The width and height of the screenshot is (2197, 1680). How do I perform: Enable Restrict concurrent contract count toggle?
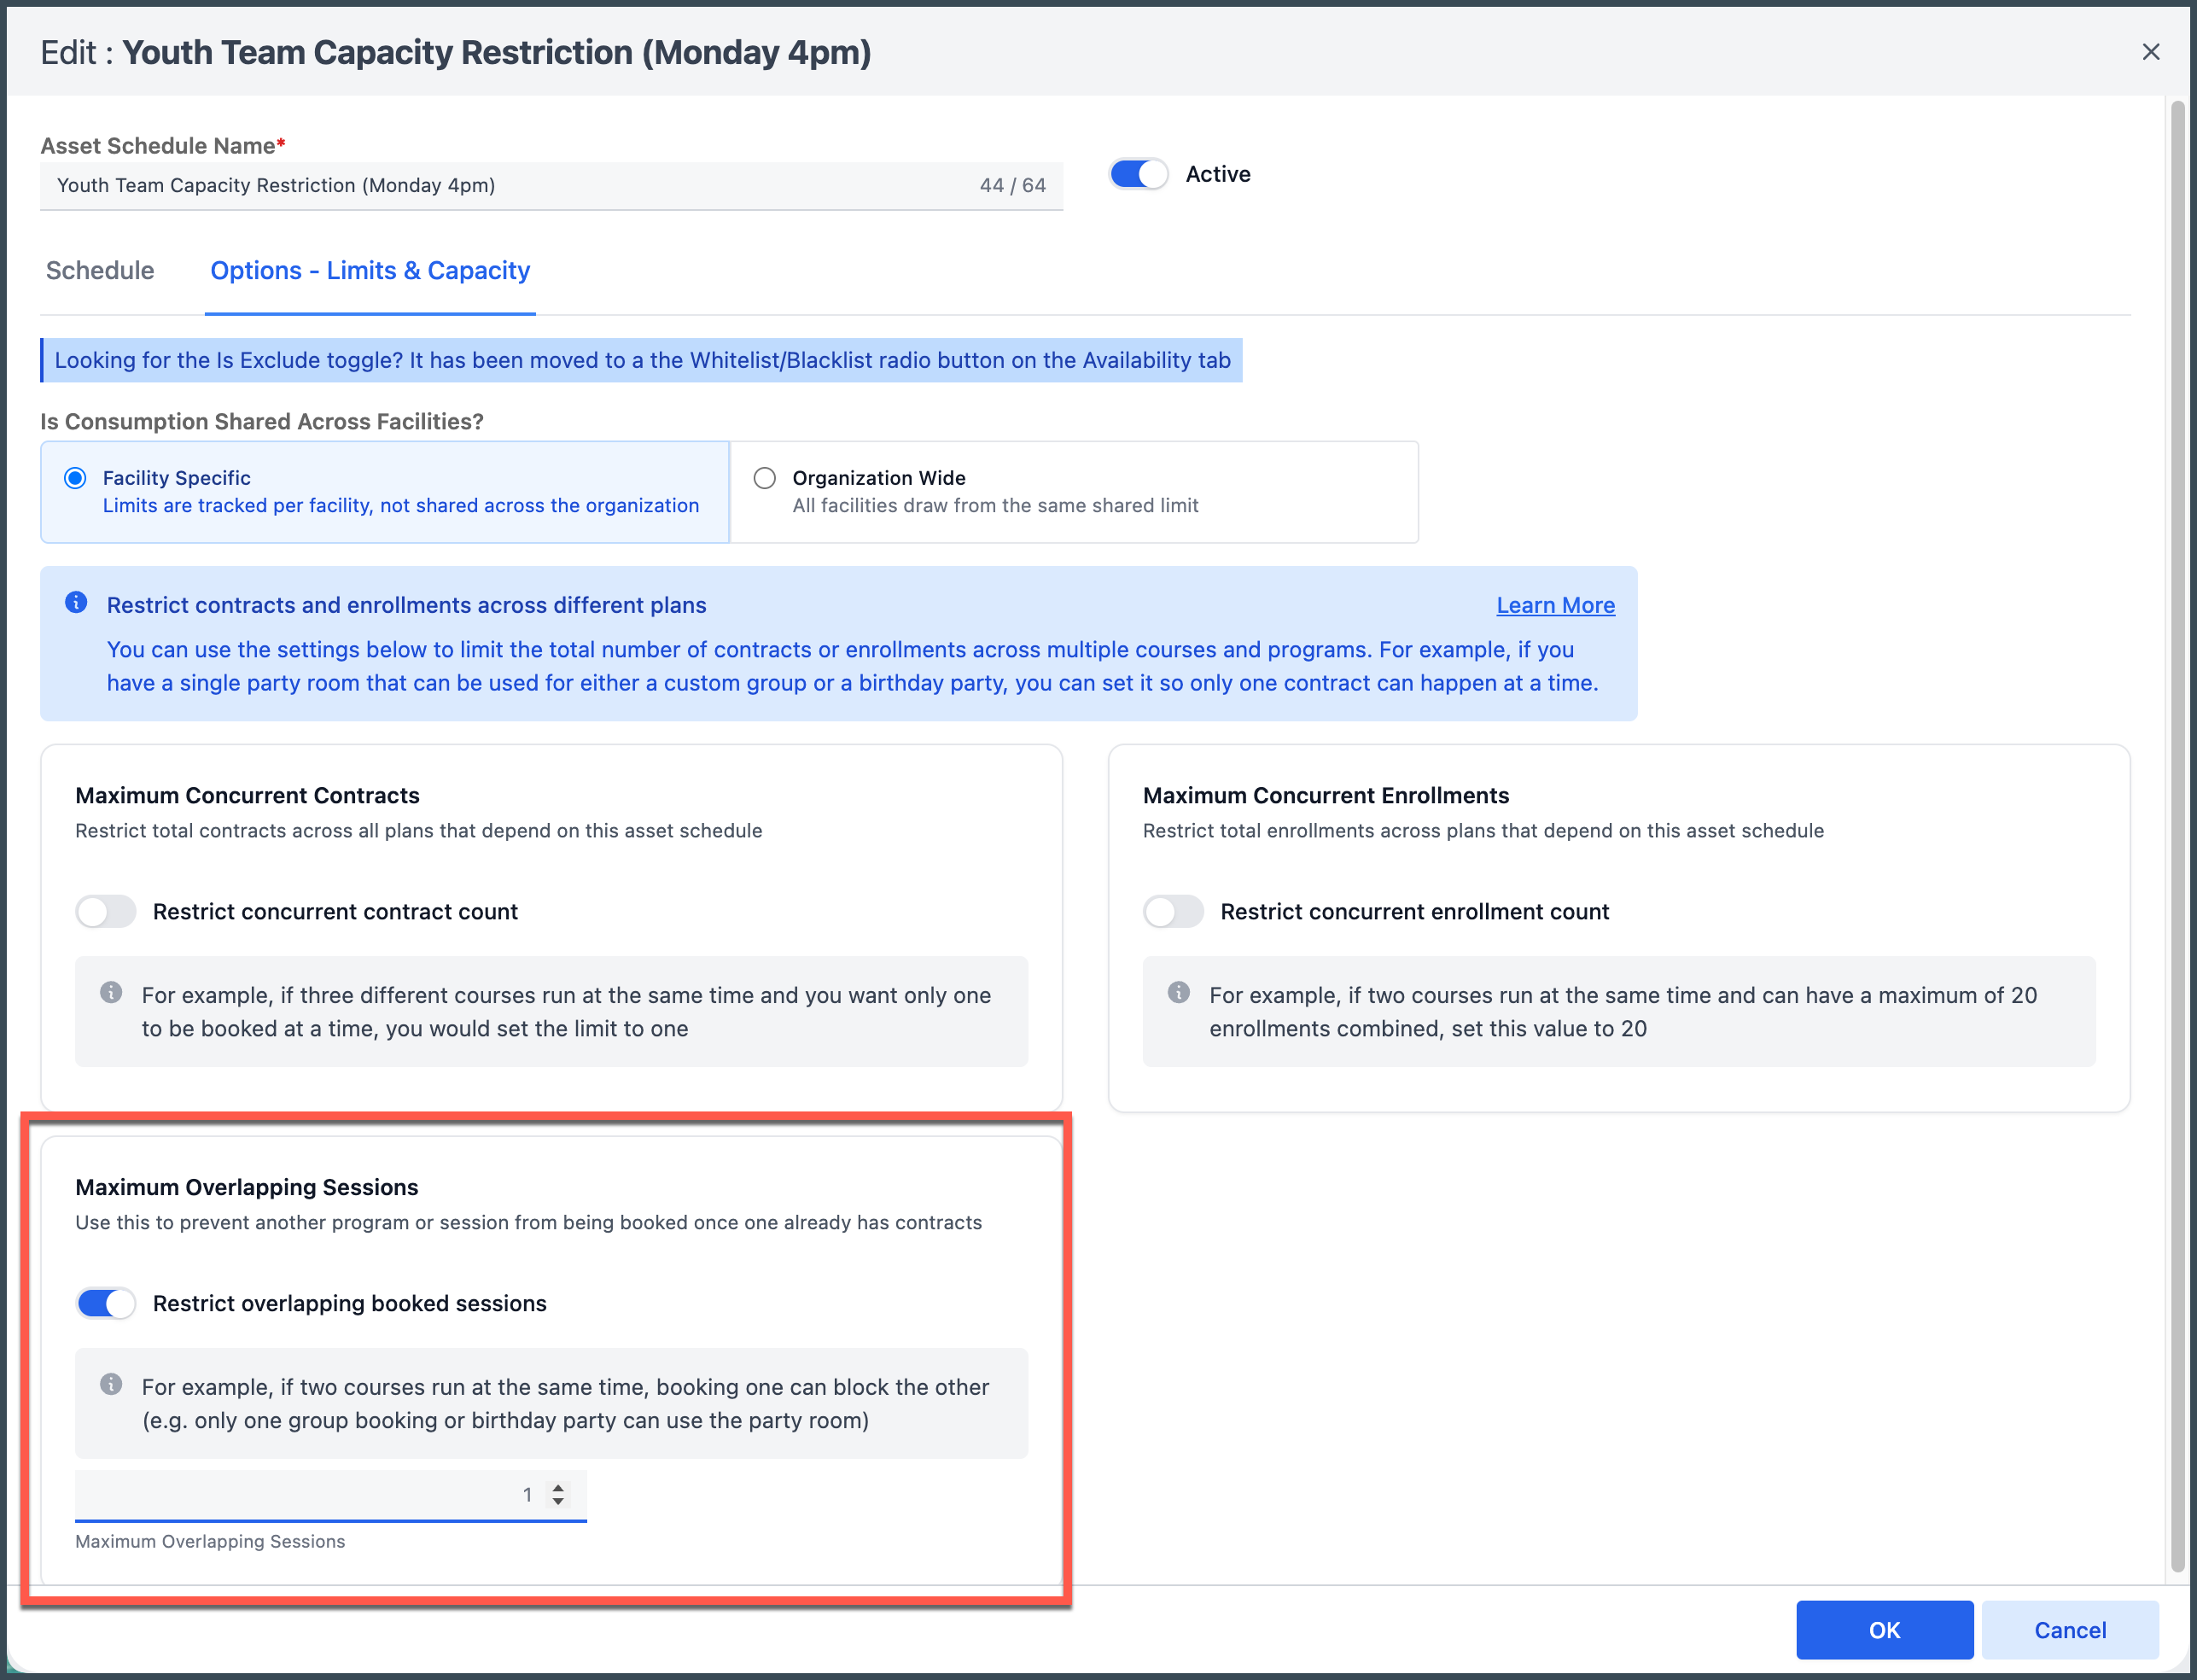106,911
